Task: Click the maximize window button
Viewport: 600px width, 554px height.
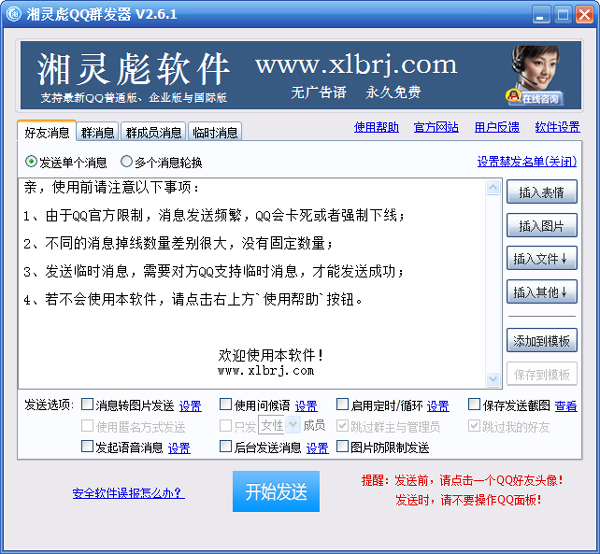Action: pos(563,15)
